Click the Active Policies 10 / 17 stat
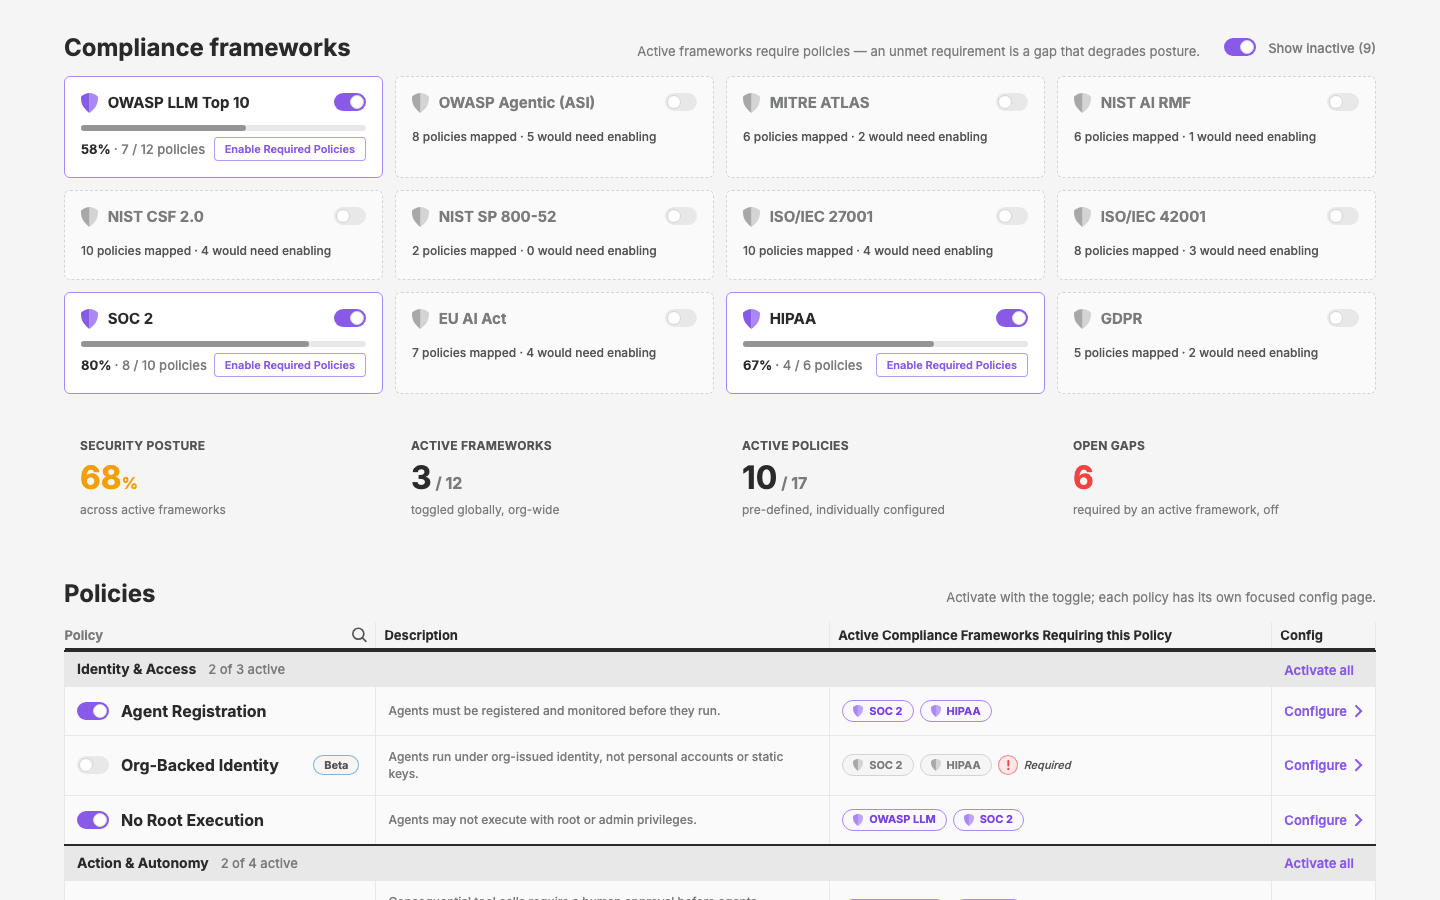The image size is (1440, 900). click(774, 478)
